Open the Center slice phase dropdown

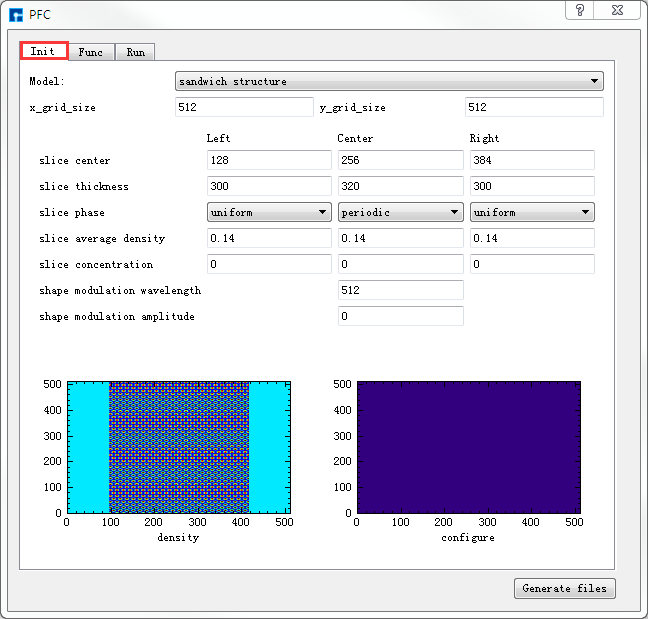pyautogui.click(x=401, y=212)
